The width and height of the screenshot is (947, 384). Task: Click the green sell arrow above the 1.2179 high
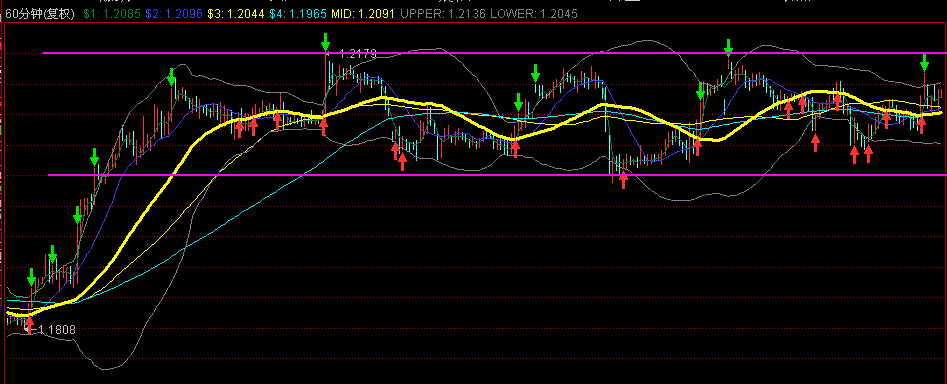326,42
